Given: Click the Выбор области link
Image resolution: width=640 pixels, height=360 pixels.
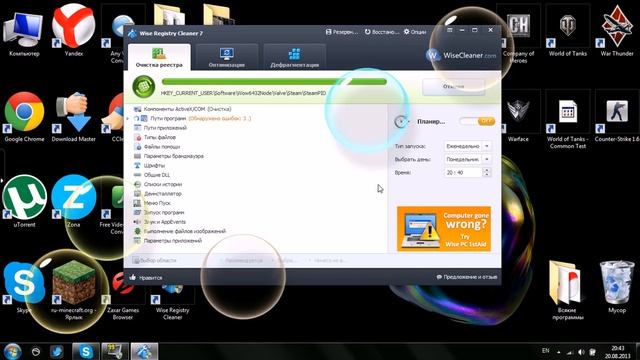Looking at the screenshot, I should click(x=155, y=260).
